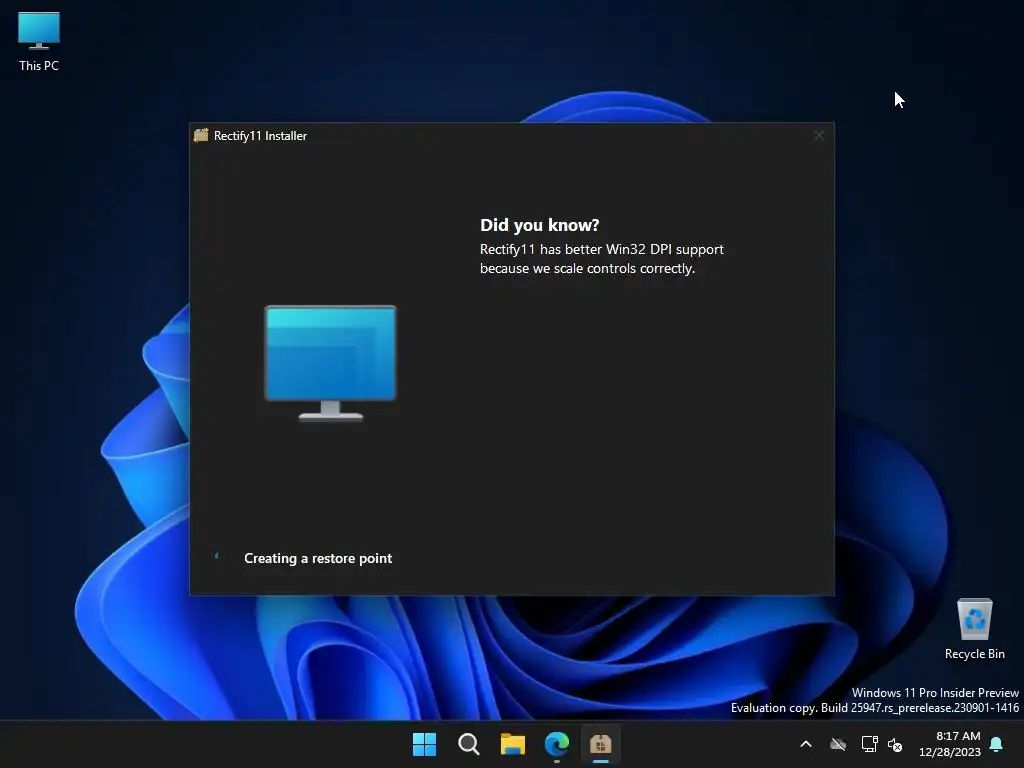This screenshot has height=768, width=1024.
Task: Click the large monitor illustration in installer
Action: click(330, 363)
